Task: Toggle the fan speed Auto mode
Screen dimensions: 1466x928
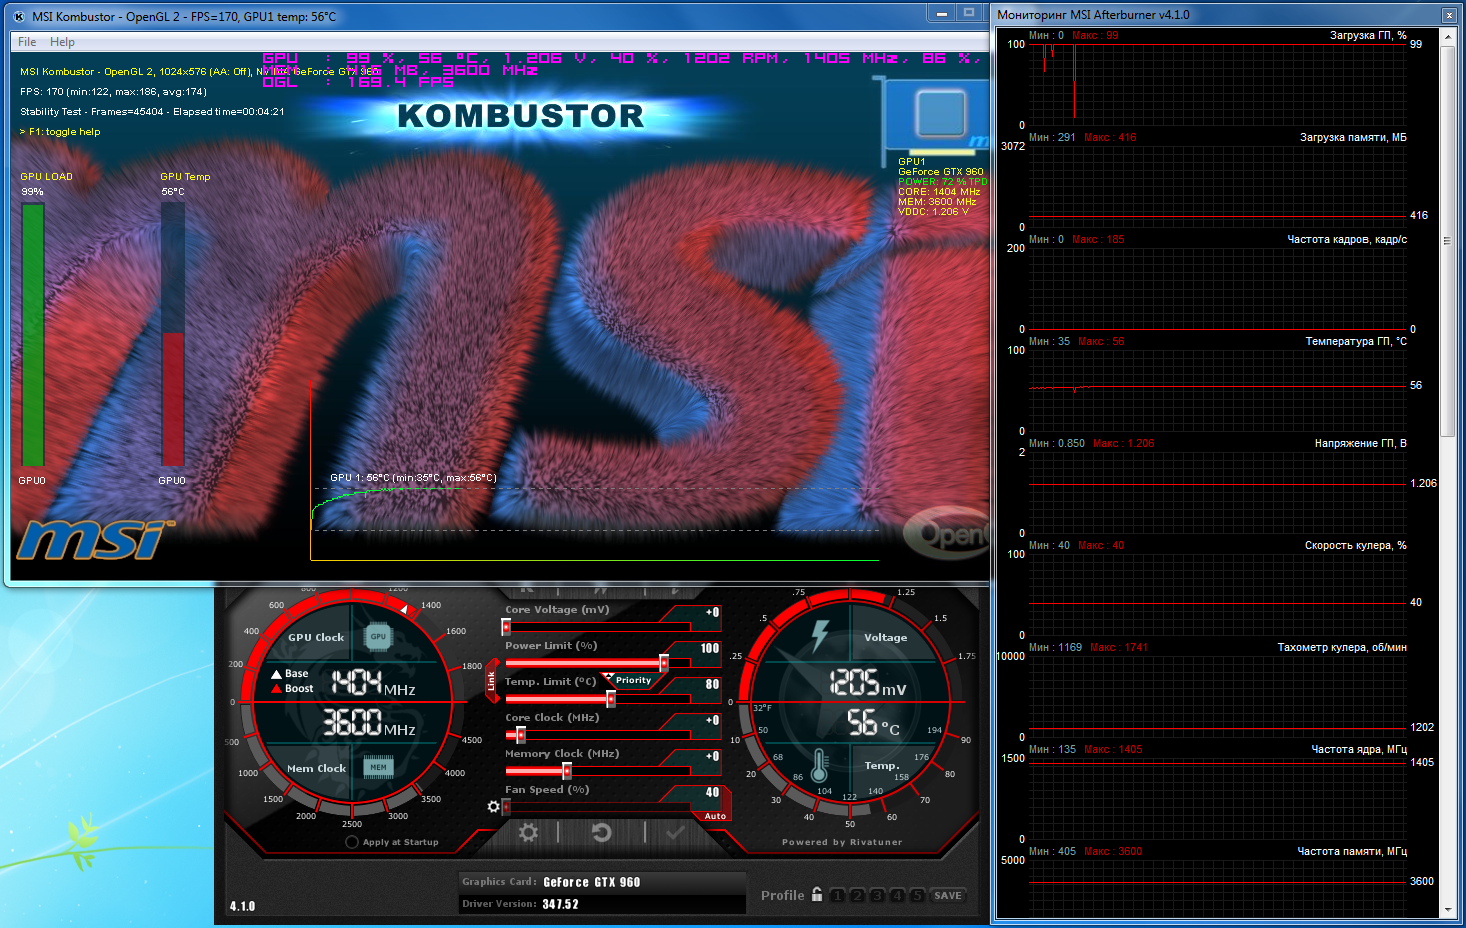Action: pyautogui.click(x=715, y=816)
